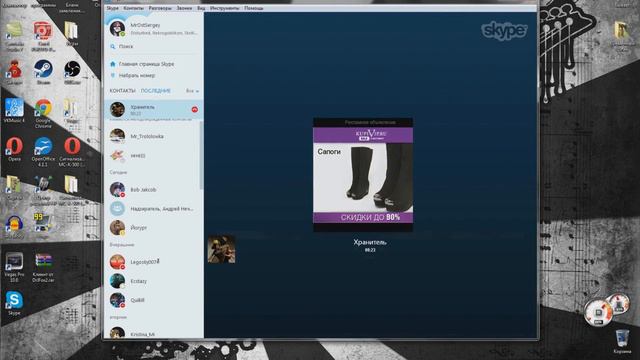This screenshot has height=360, width=640.
Task: Click the Сапоги boots advertisement banner
Action: (363, 176)
